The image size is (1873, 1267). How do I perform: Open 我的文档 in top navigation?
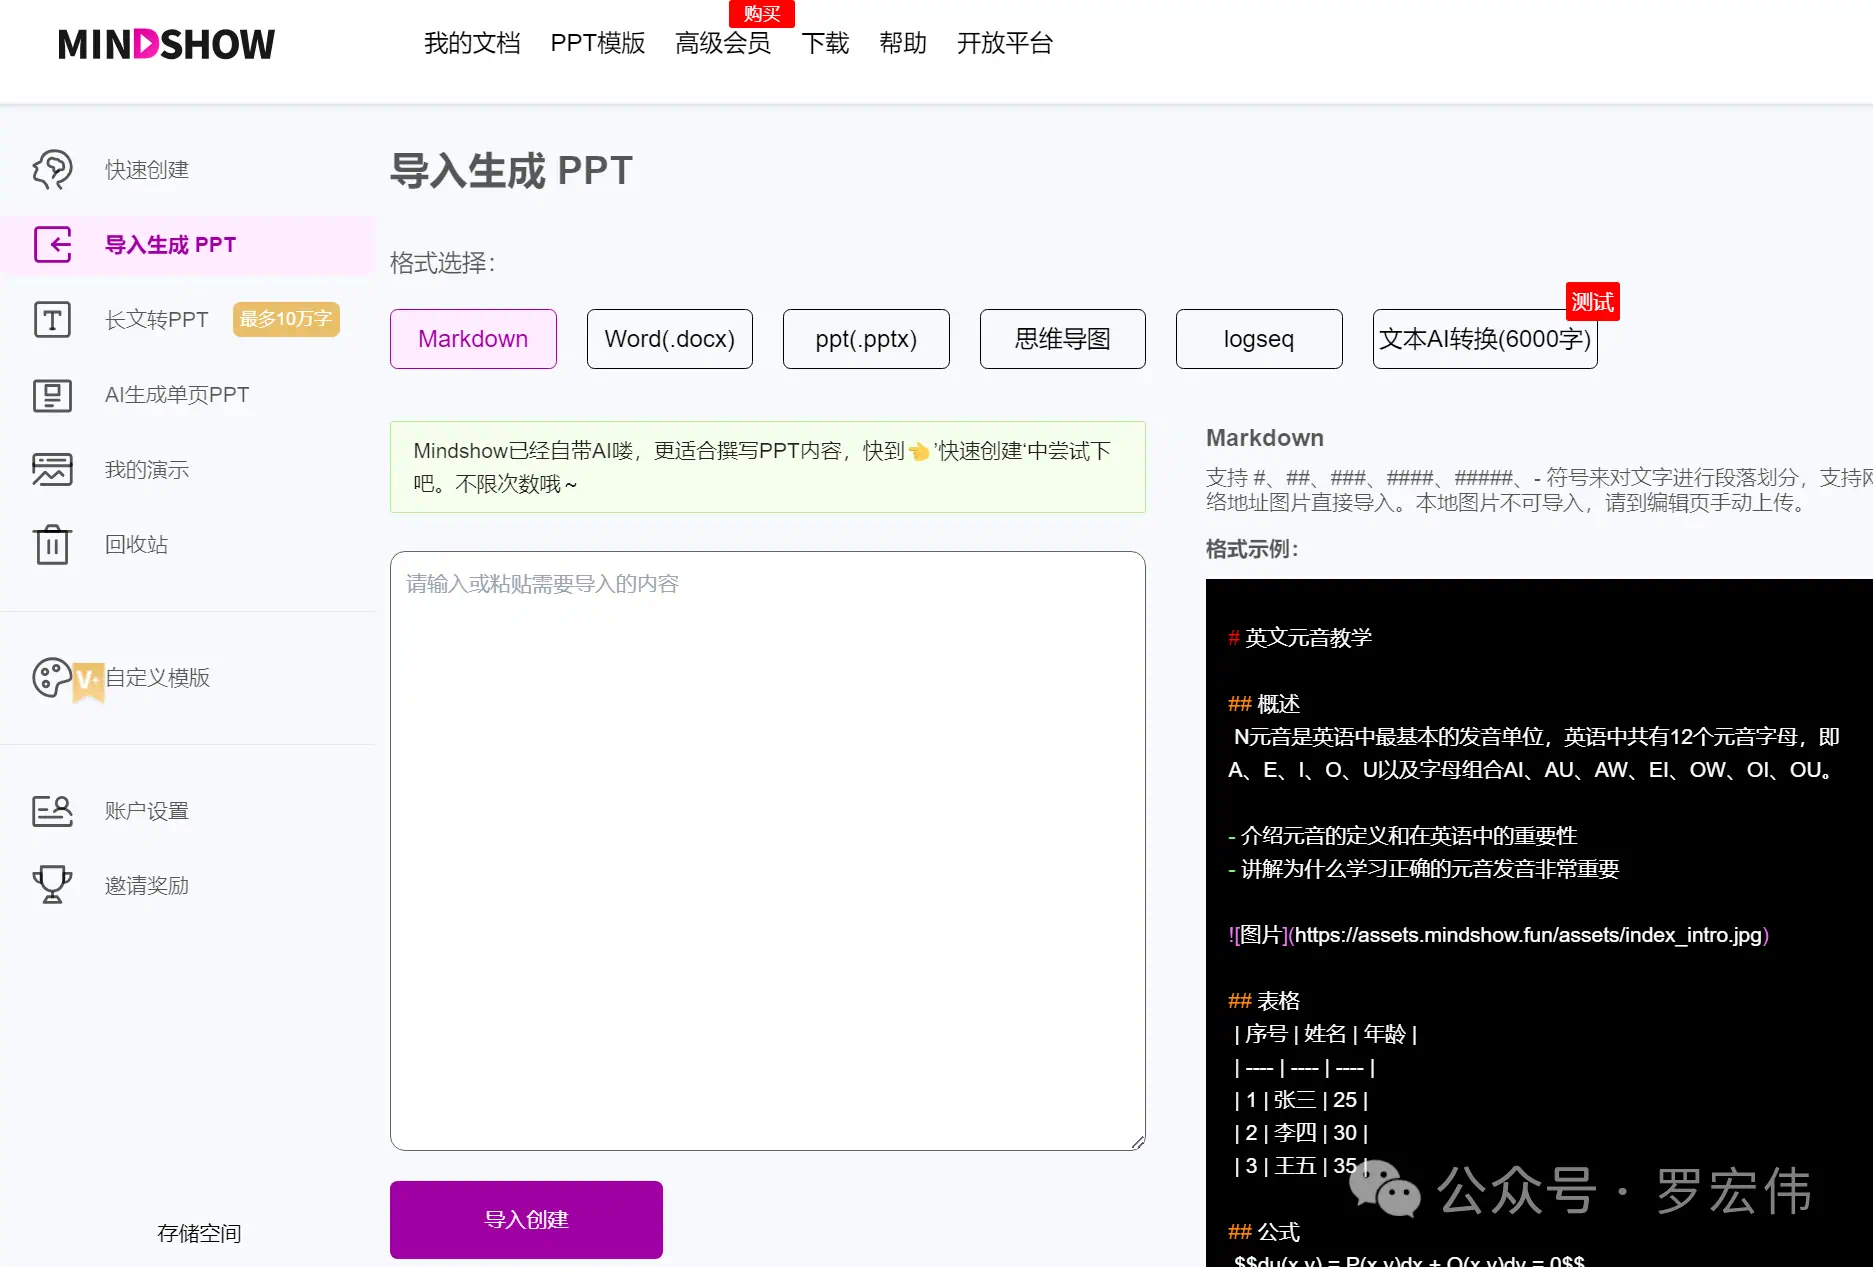click(x=472, y=43)
